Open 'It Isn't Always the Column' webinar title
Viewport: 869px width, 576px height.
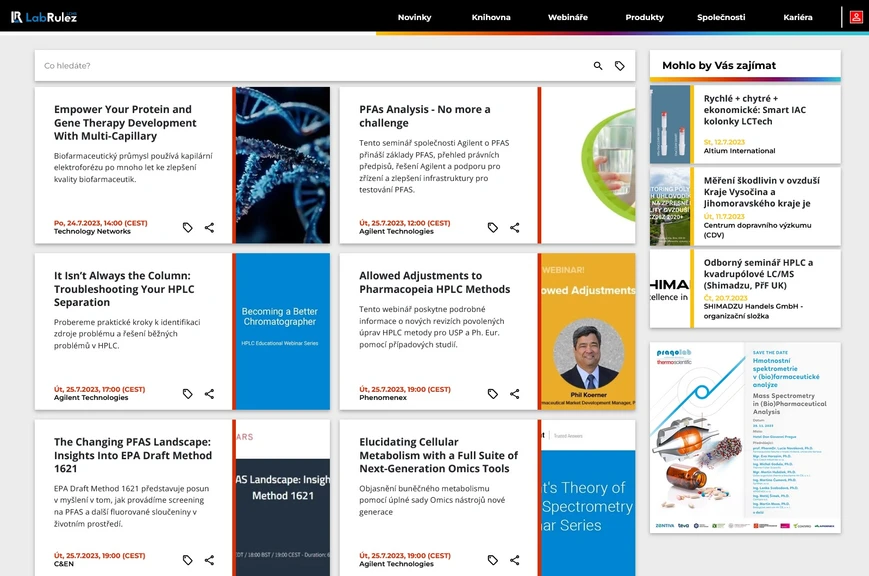124,289
